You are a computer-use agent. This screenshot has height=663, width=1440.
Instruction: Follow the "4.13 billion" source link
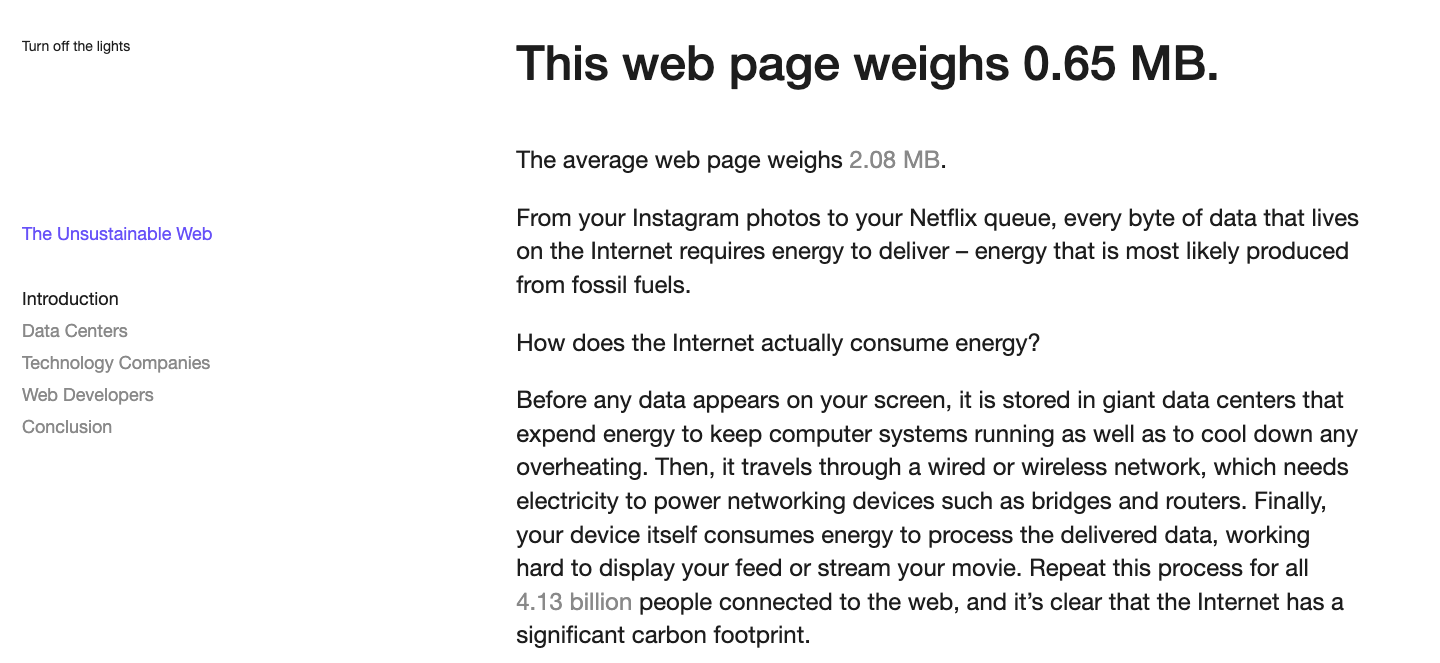[574, 602]
